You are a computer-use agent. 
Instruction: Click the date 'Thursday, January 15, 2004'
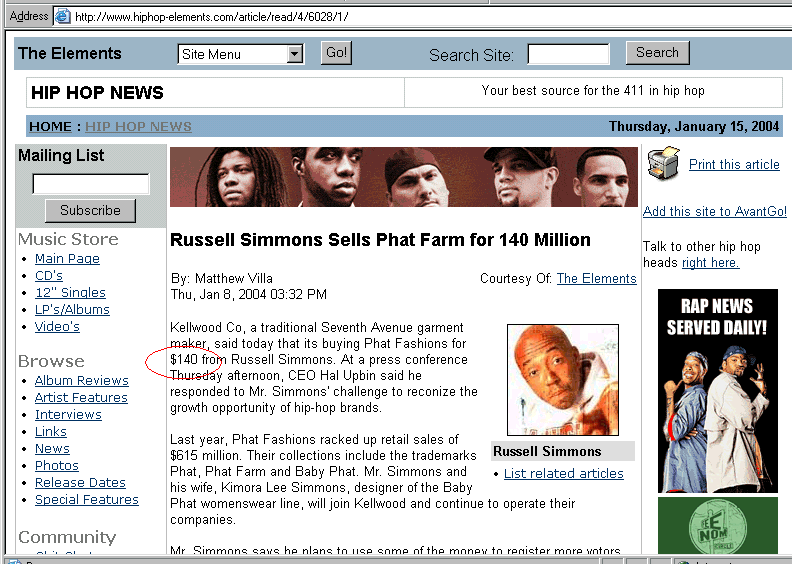pos(694,126)
